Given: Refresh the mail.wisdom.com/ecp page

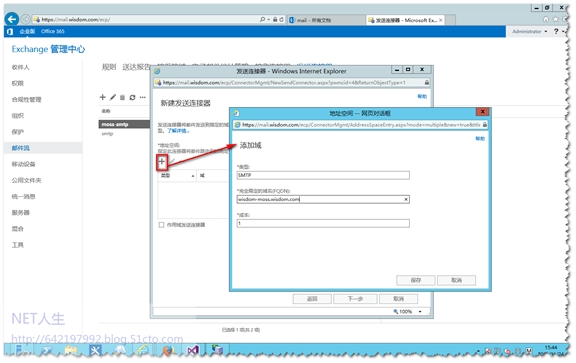Looking at the screenshot, I should point(281,19).
